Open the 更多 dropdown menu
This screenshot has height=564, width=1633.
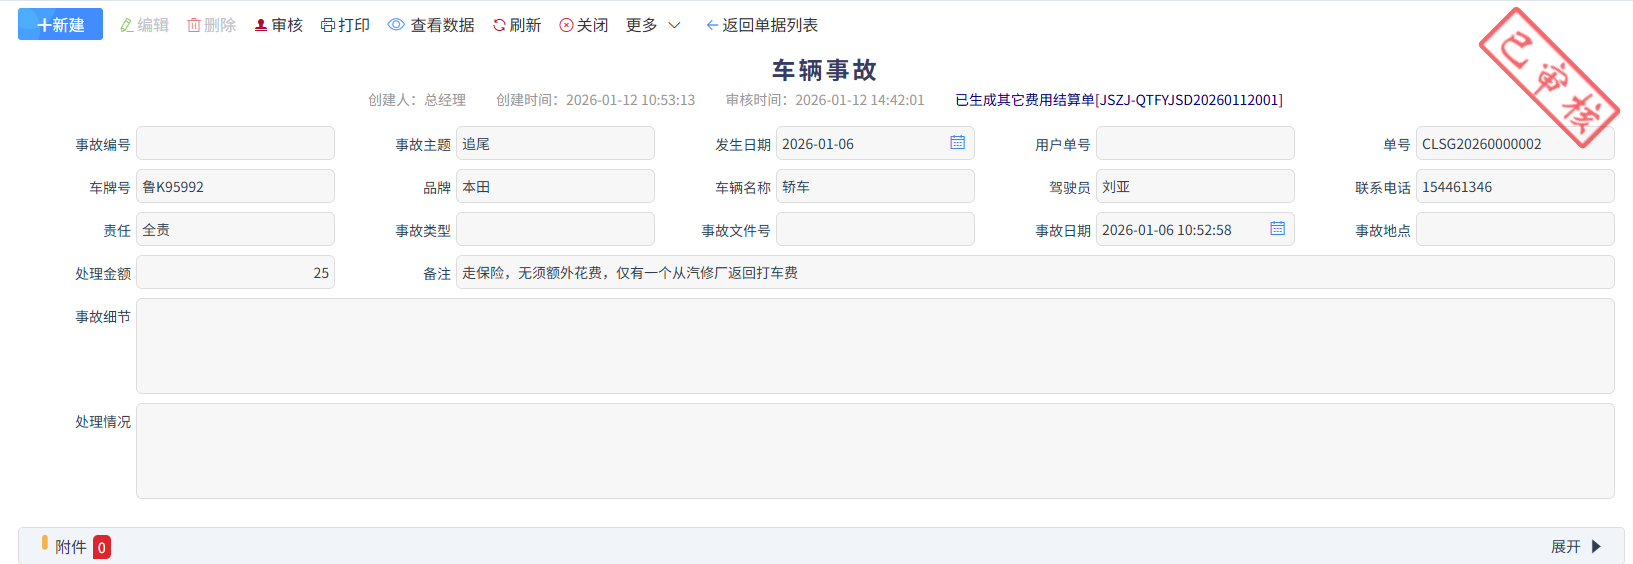[652, 25]
